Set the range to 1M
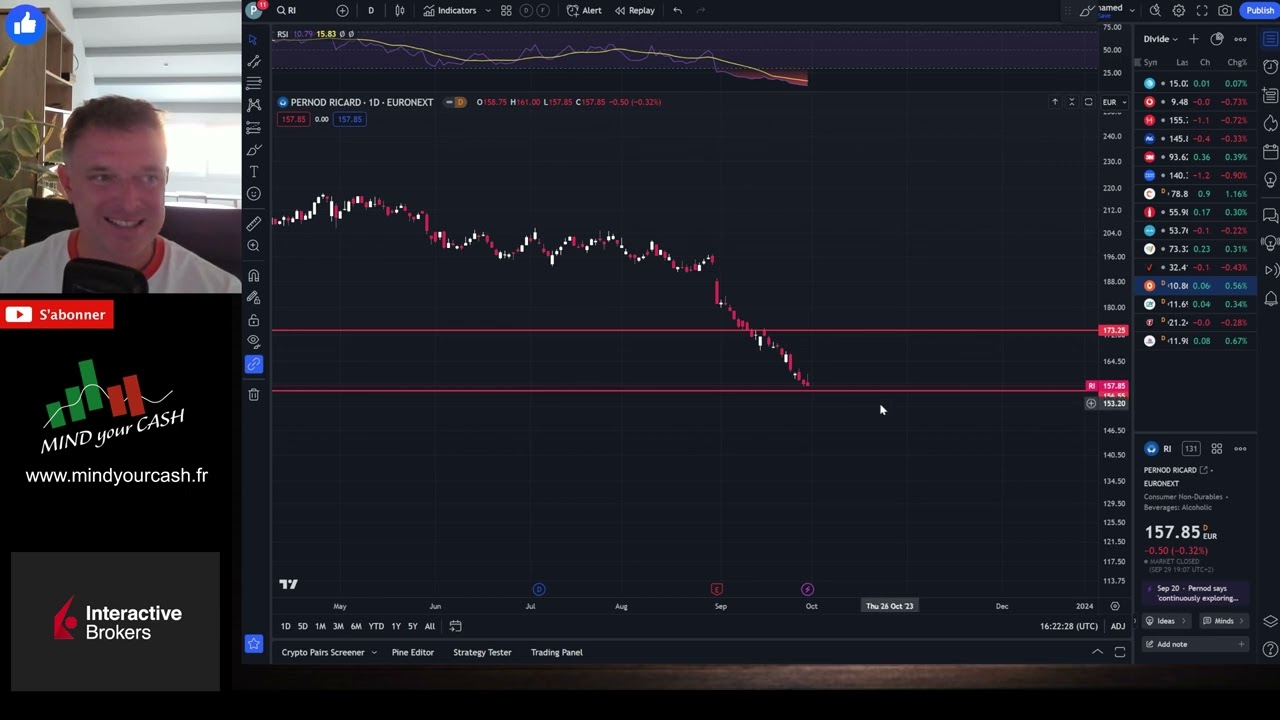The width and height of the screenshot is (1280, 720). [320, 626]
